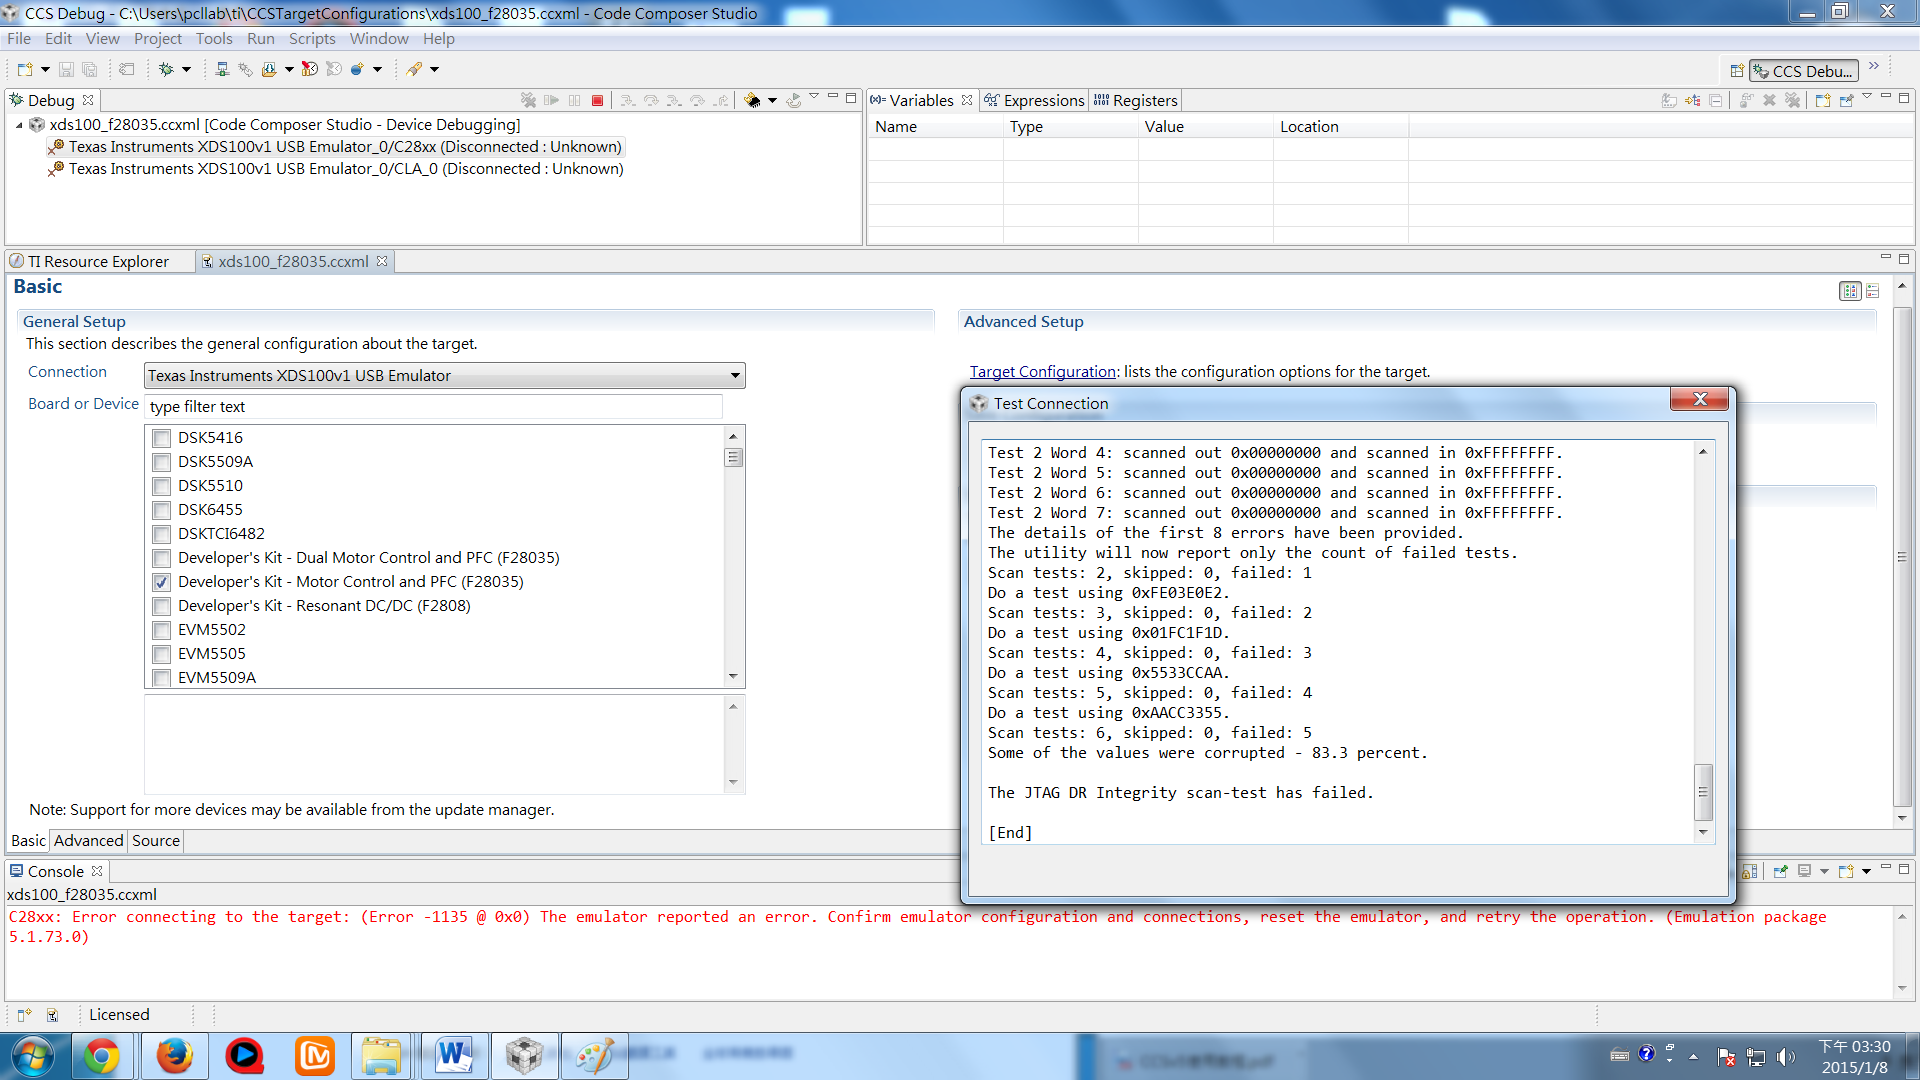Image resolution: width=1920 pixels, height=1080 pixels.
Task: Open the Load Program dropdown arrow
Action: [x=289, y=69]
